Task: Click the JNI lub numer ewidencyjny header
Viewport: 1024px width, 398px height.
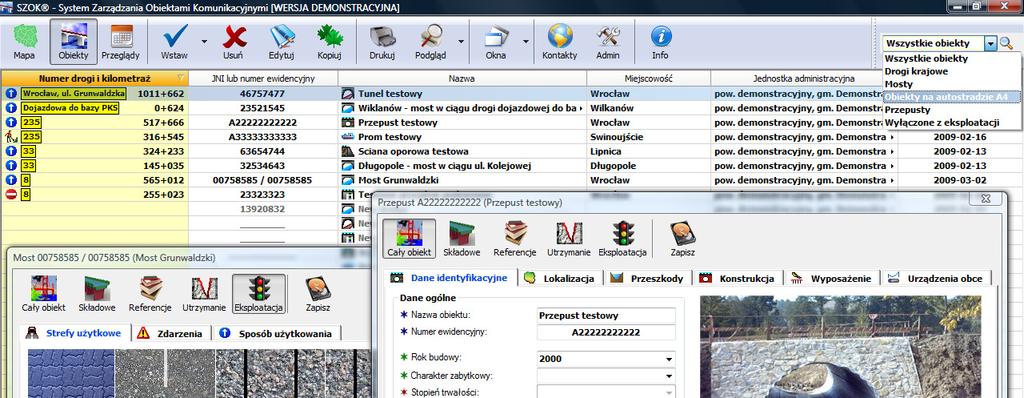Action: tap(263, 78)
